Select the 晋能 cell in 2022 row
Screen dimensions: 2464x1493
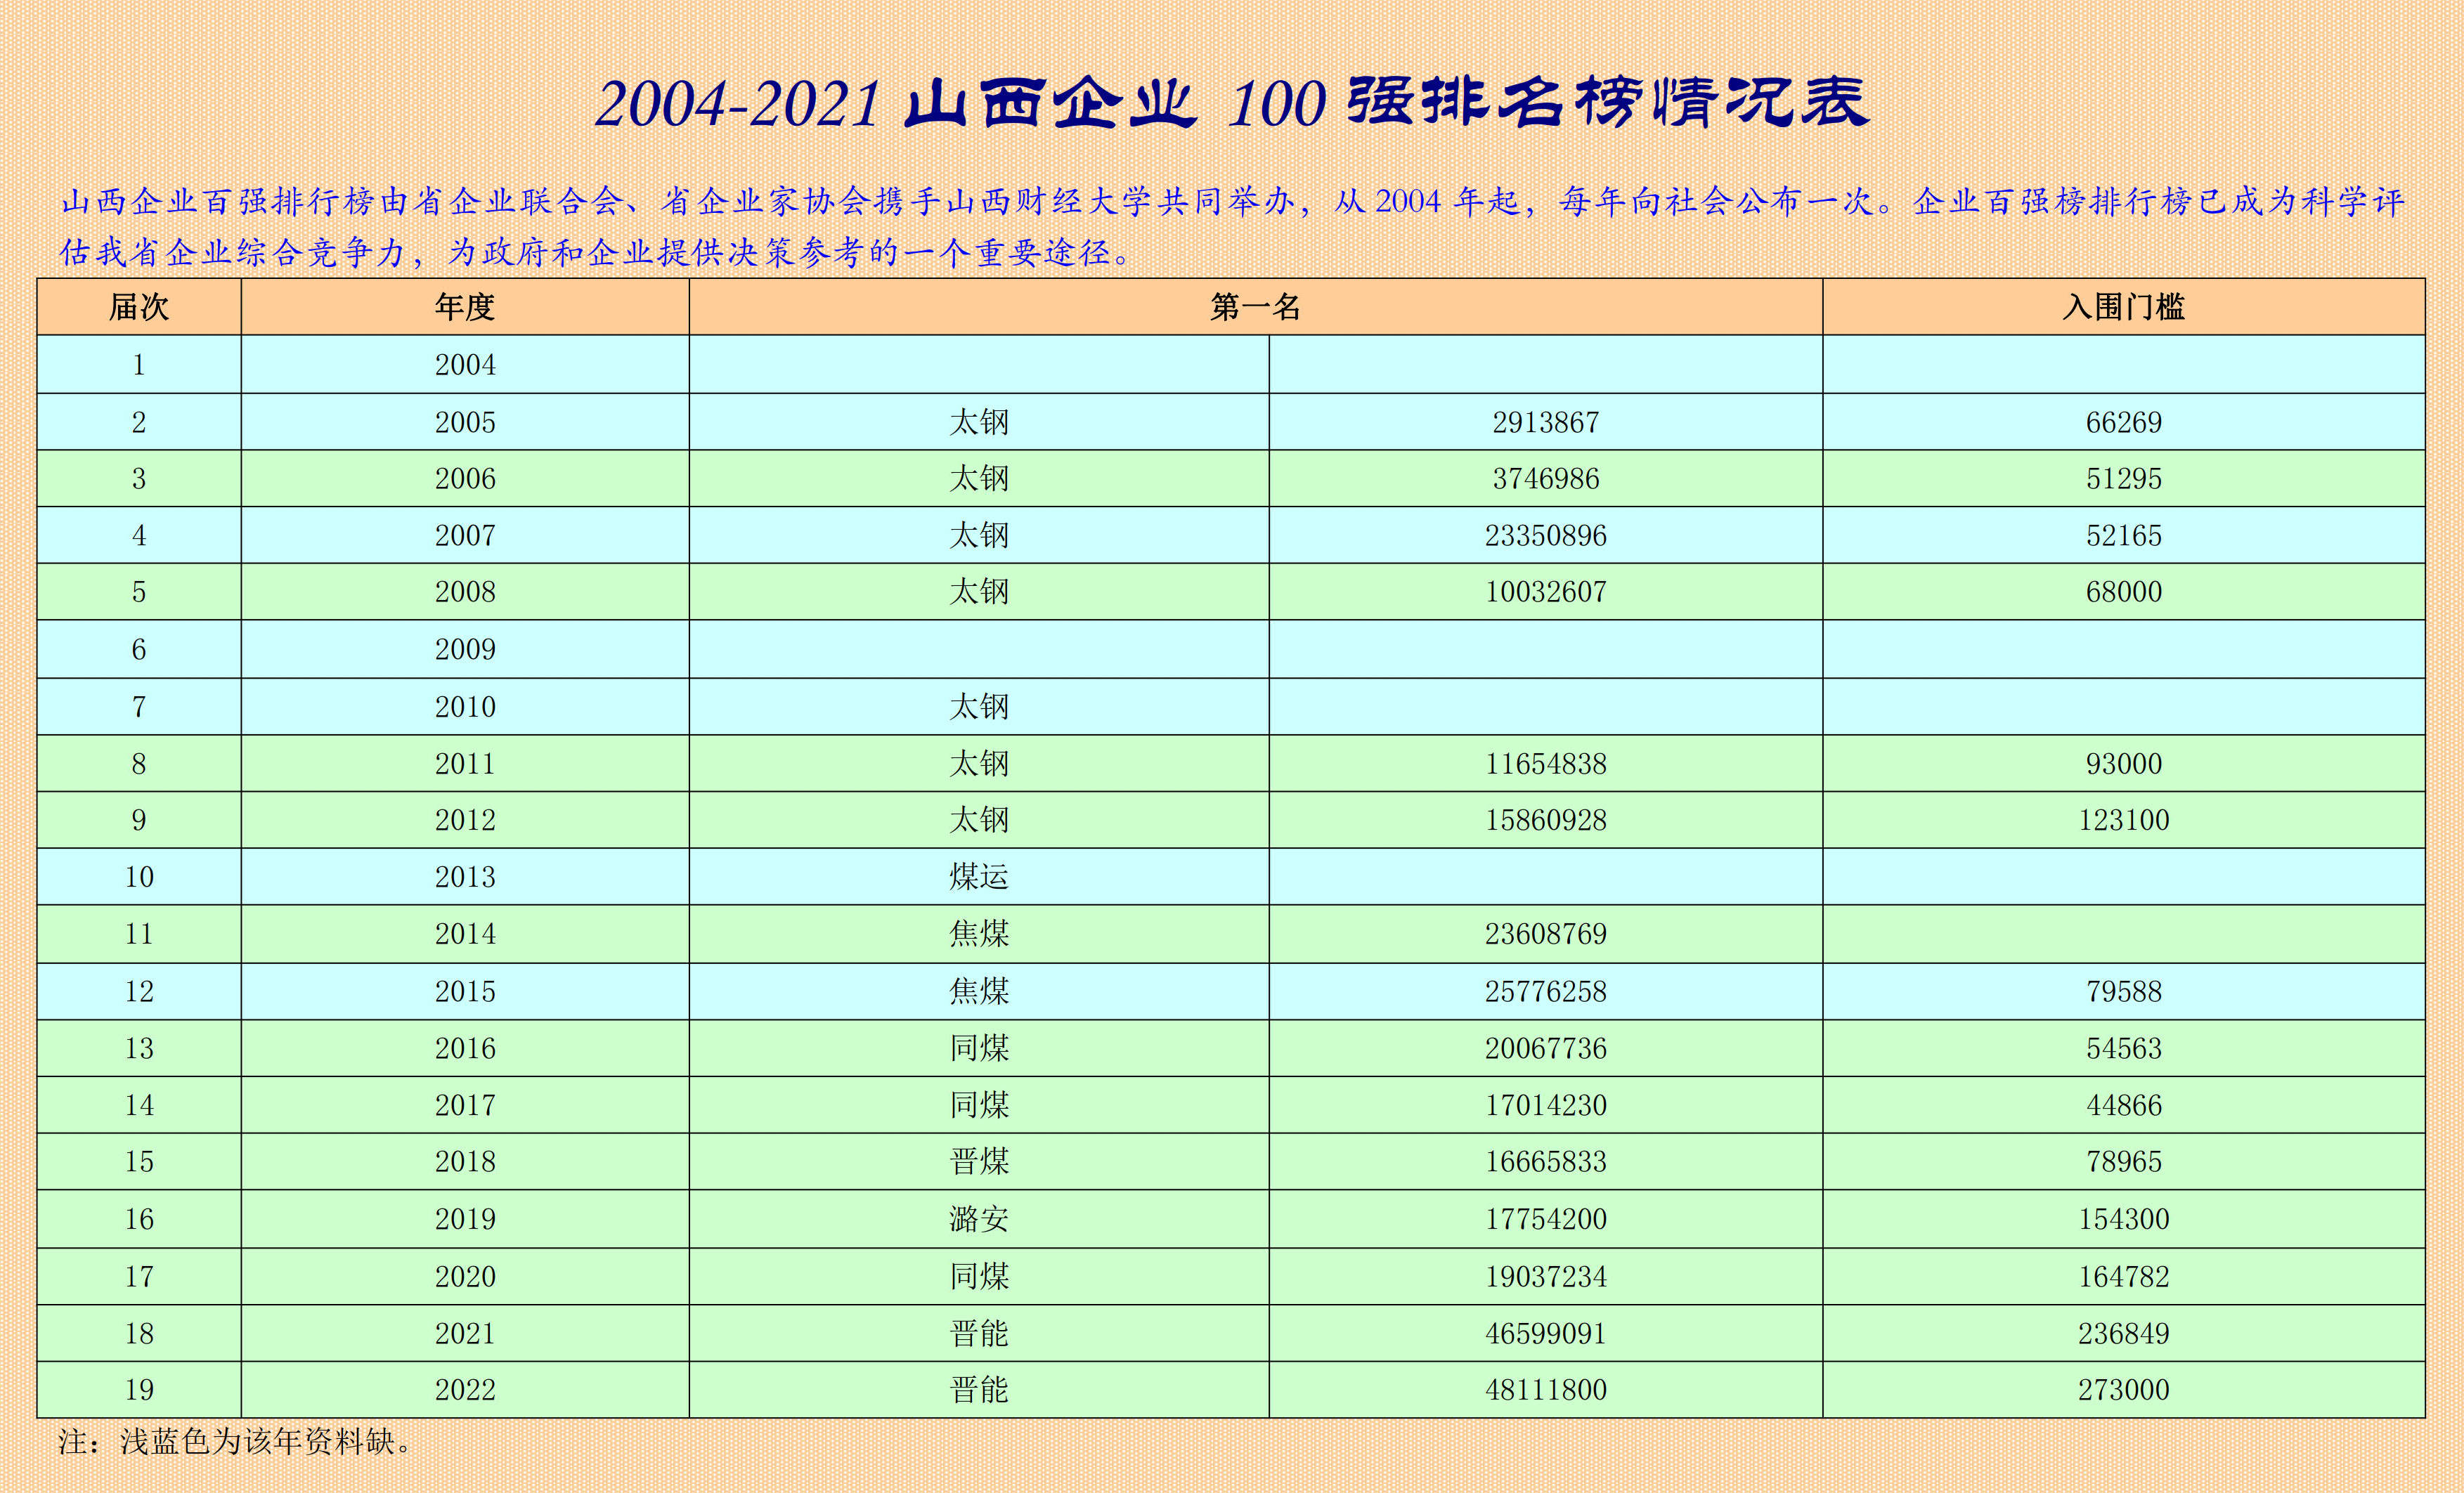point(978,1389)
